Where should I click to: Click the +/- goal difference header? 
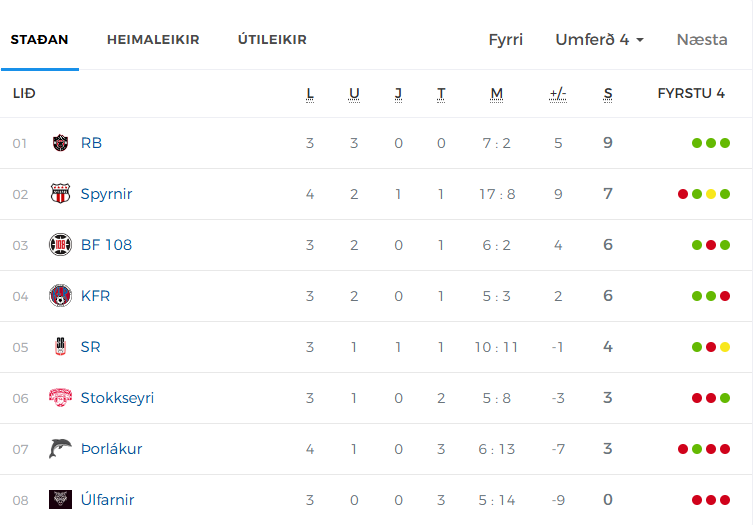click(x=558, y=94)
